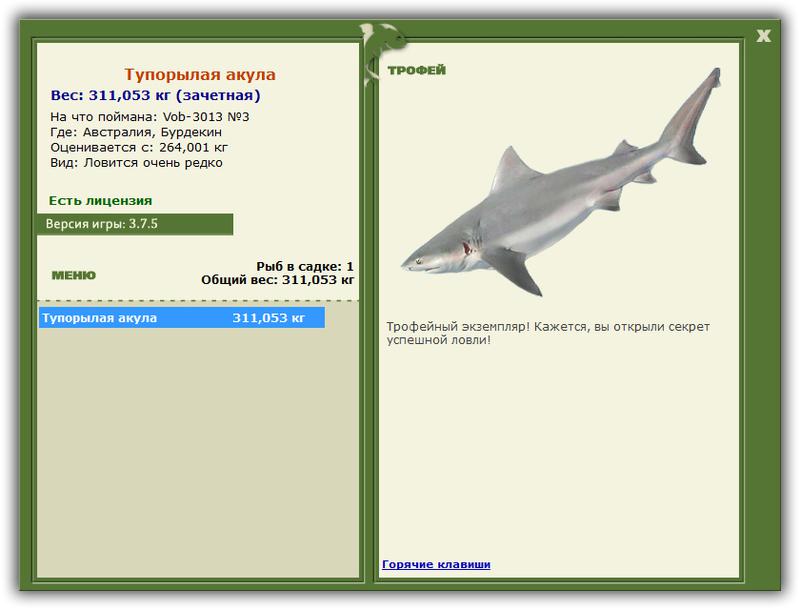Click the Вес: 311,053 кг (зачетная) text

coord(156,95)
